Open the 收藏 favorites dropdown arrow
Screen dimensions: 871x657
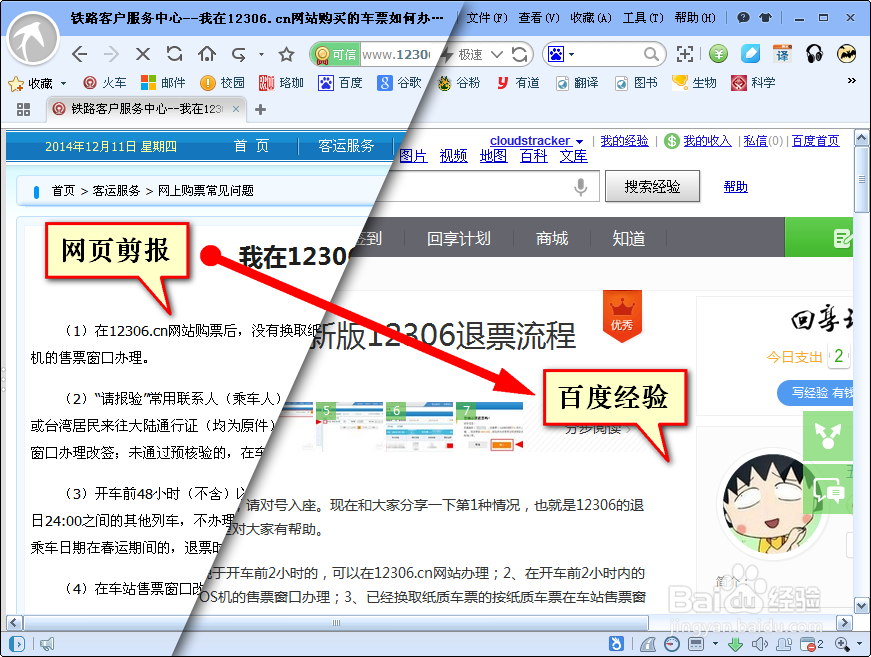[63, 83]
